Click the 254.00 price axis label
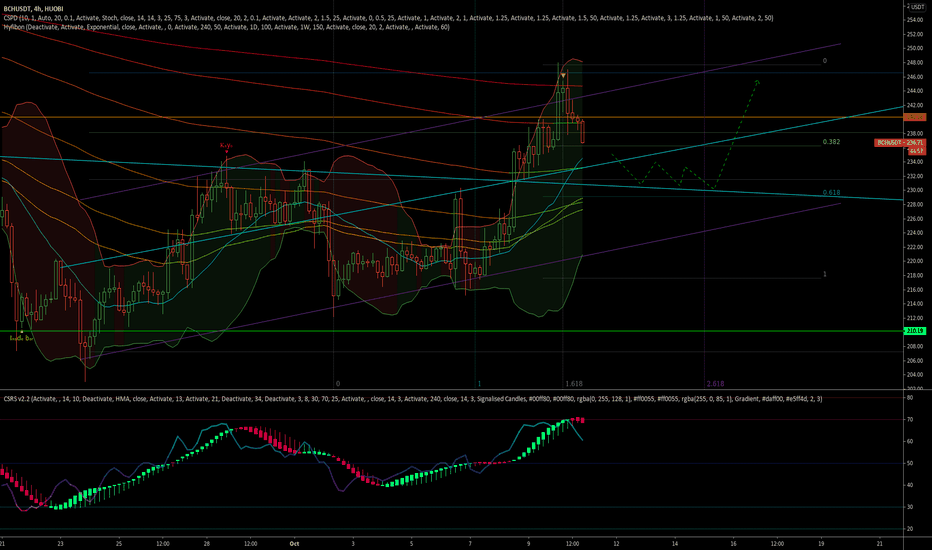 [x=915, y=20]
